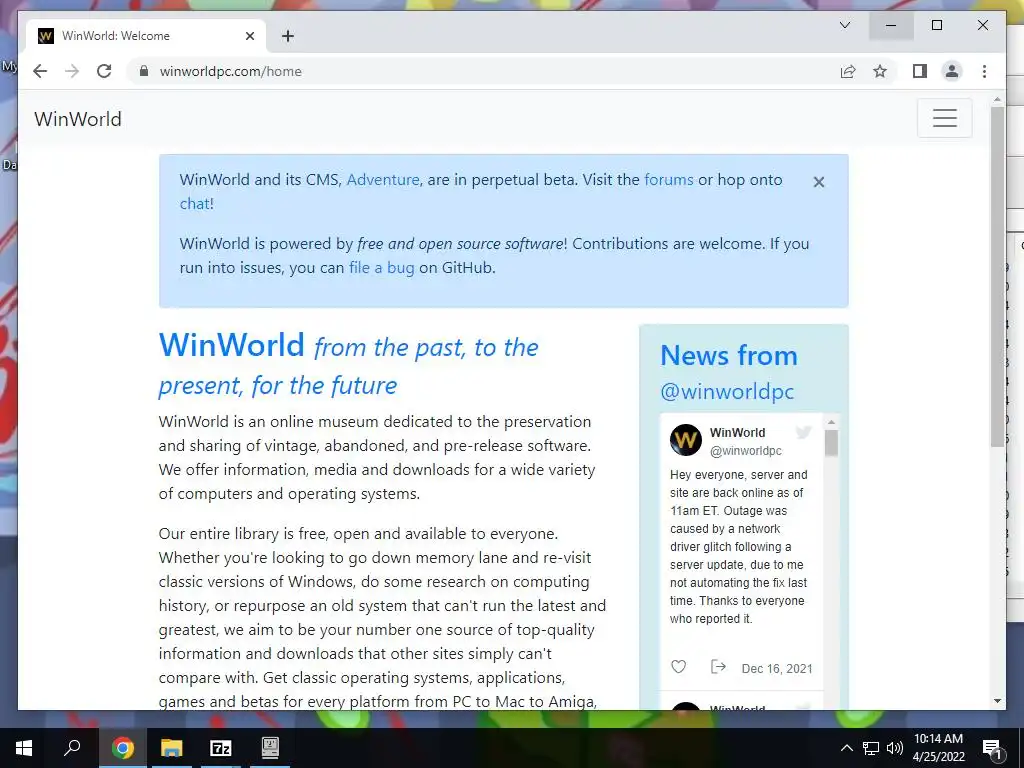Open the browser side panel
1024x768 pixels.
click(x=920, y=71)
